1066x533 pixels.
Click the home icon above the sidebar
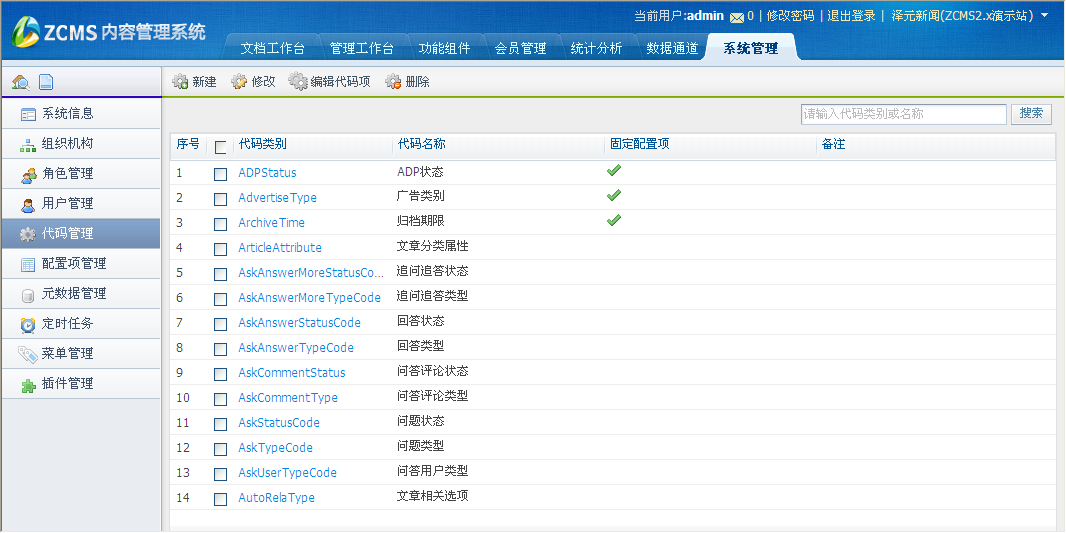[20, 82]
